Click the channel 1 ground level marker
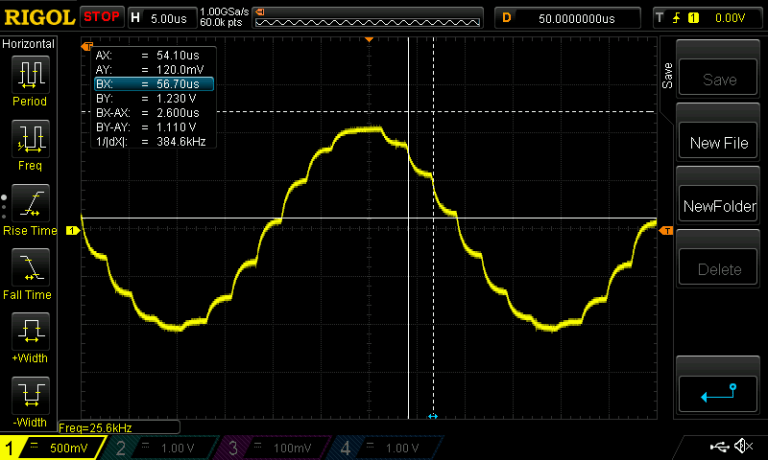The height and width of the screenshot is (460, 768). pyautogui.click(x=72, y=230)
